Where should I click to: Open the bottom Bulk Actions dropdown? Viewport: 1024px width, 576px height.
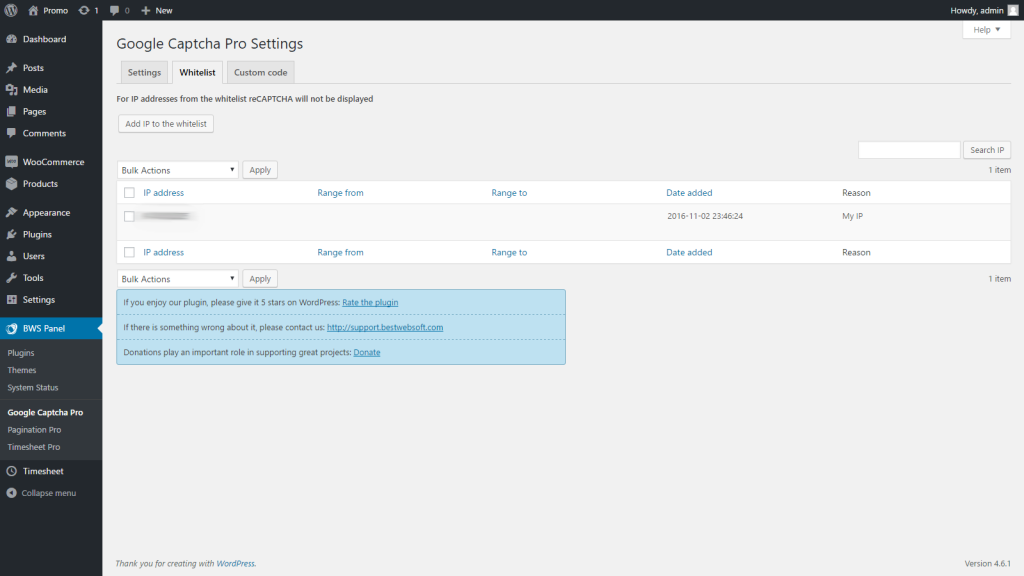[178, 279]
